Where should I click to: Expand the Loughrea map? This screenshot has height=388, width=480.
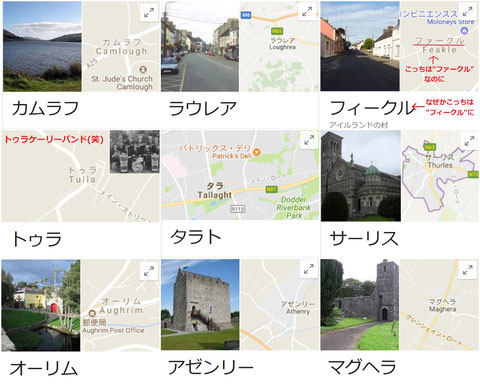pyautogui.click(x=307, y=12)
